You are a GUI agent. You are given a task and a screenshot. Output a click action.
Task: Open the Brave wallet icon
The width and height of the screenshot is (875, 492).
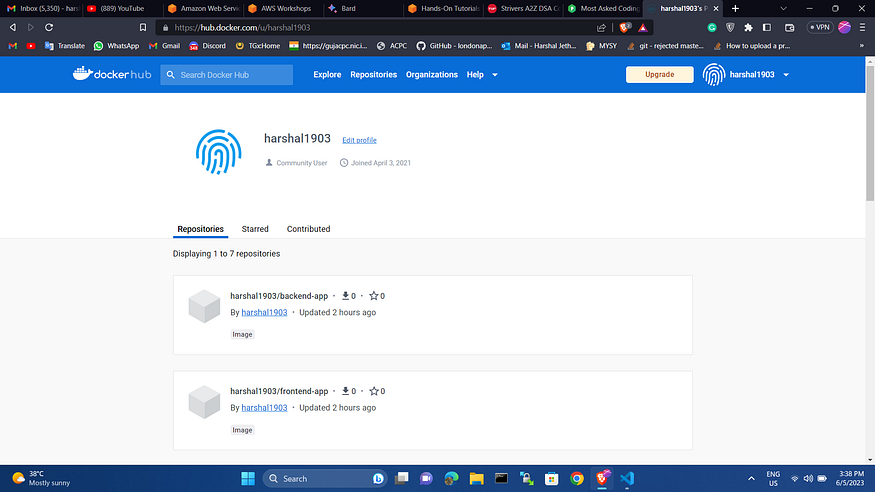point(789,27)
